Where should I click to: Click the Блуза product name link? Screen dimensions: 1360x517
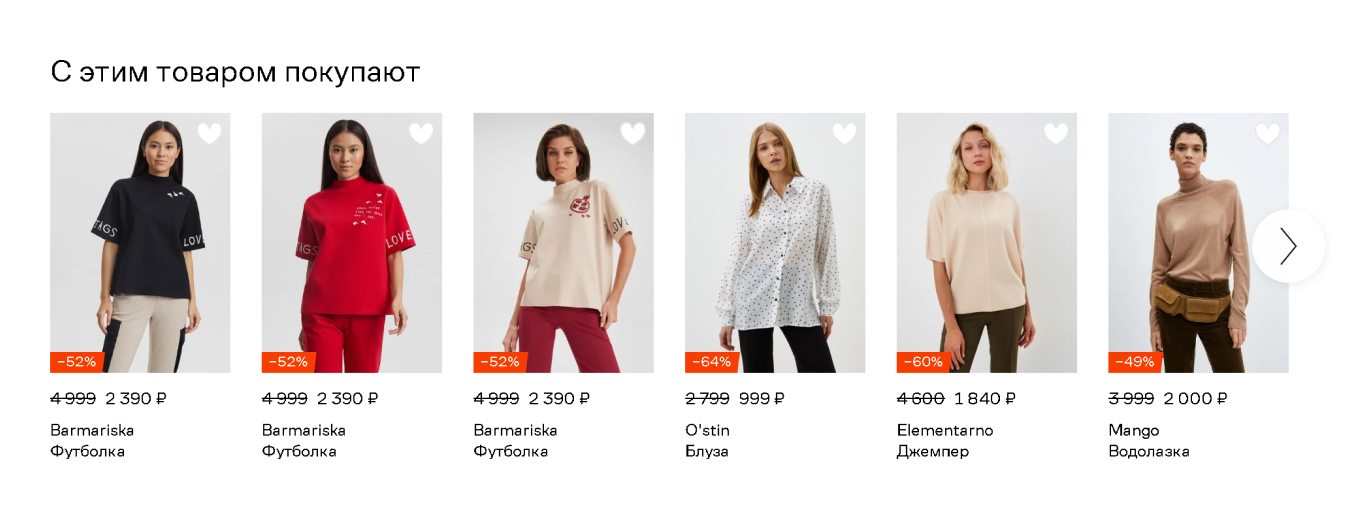pos(706,451)
